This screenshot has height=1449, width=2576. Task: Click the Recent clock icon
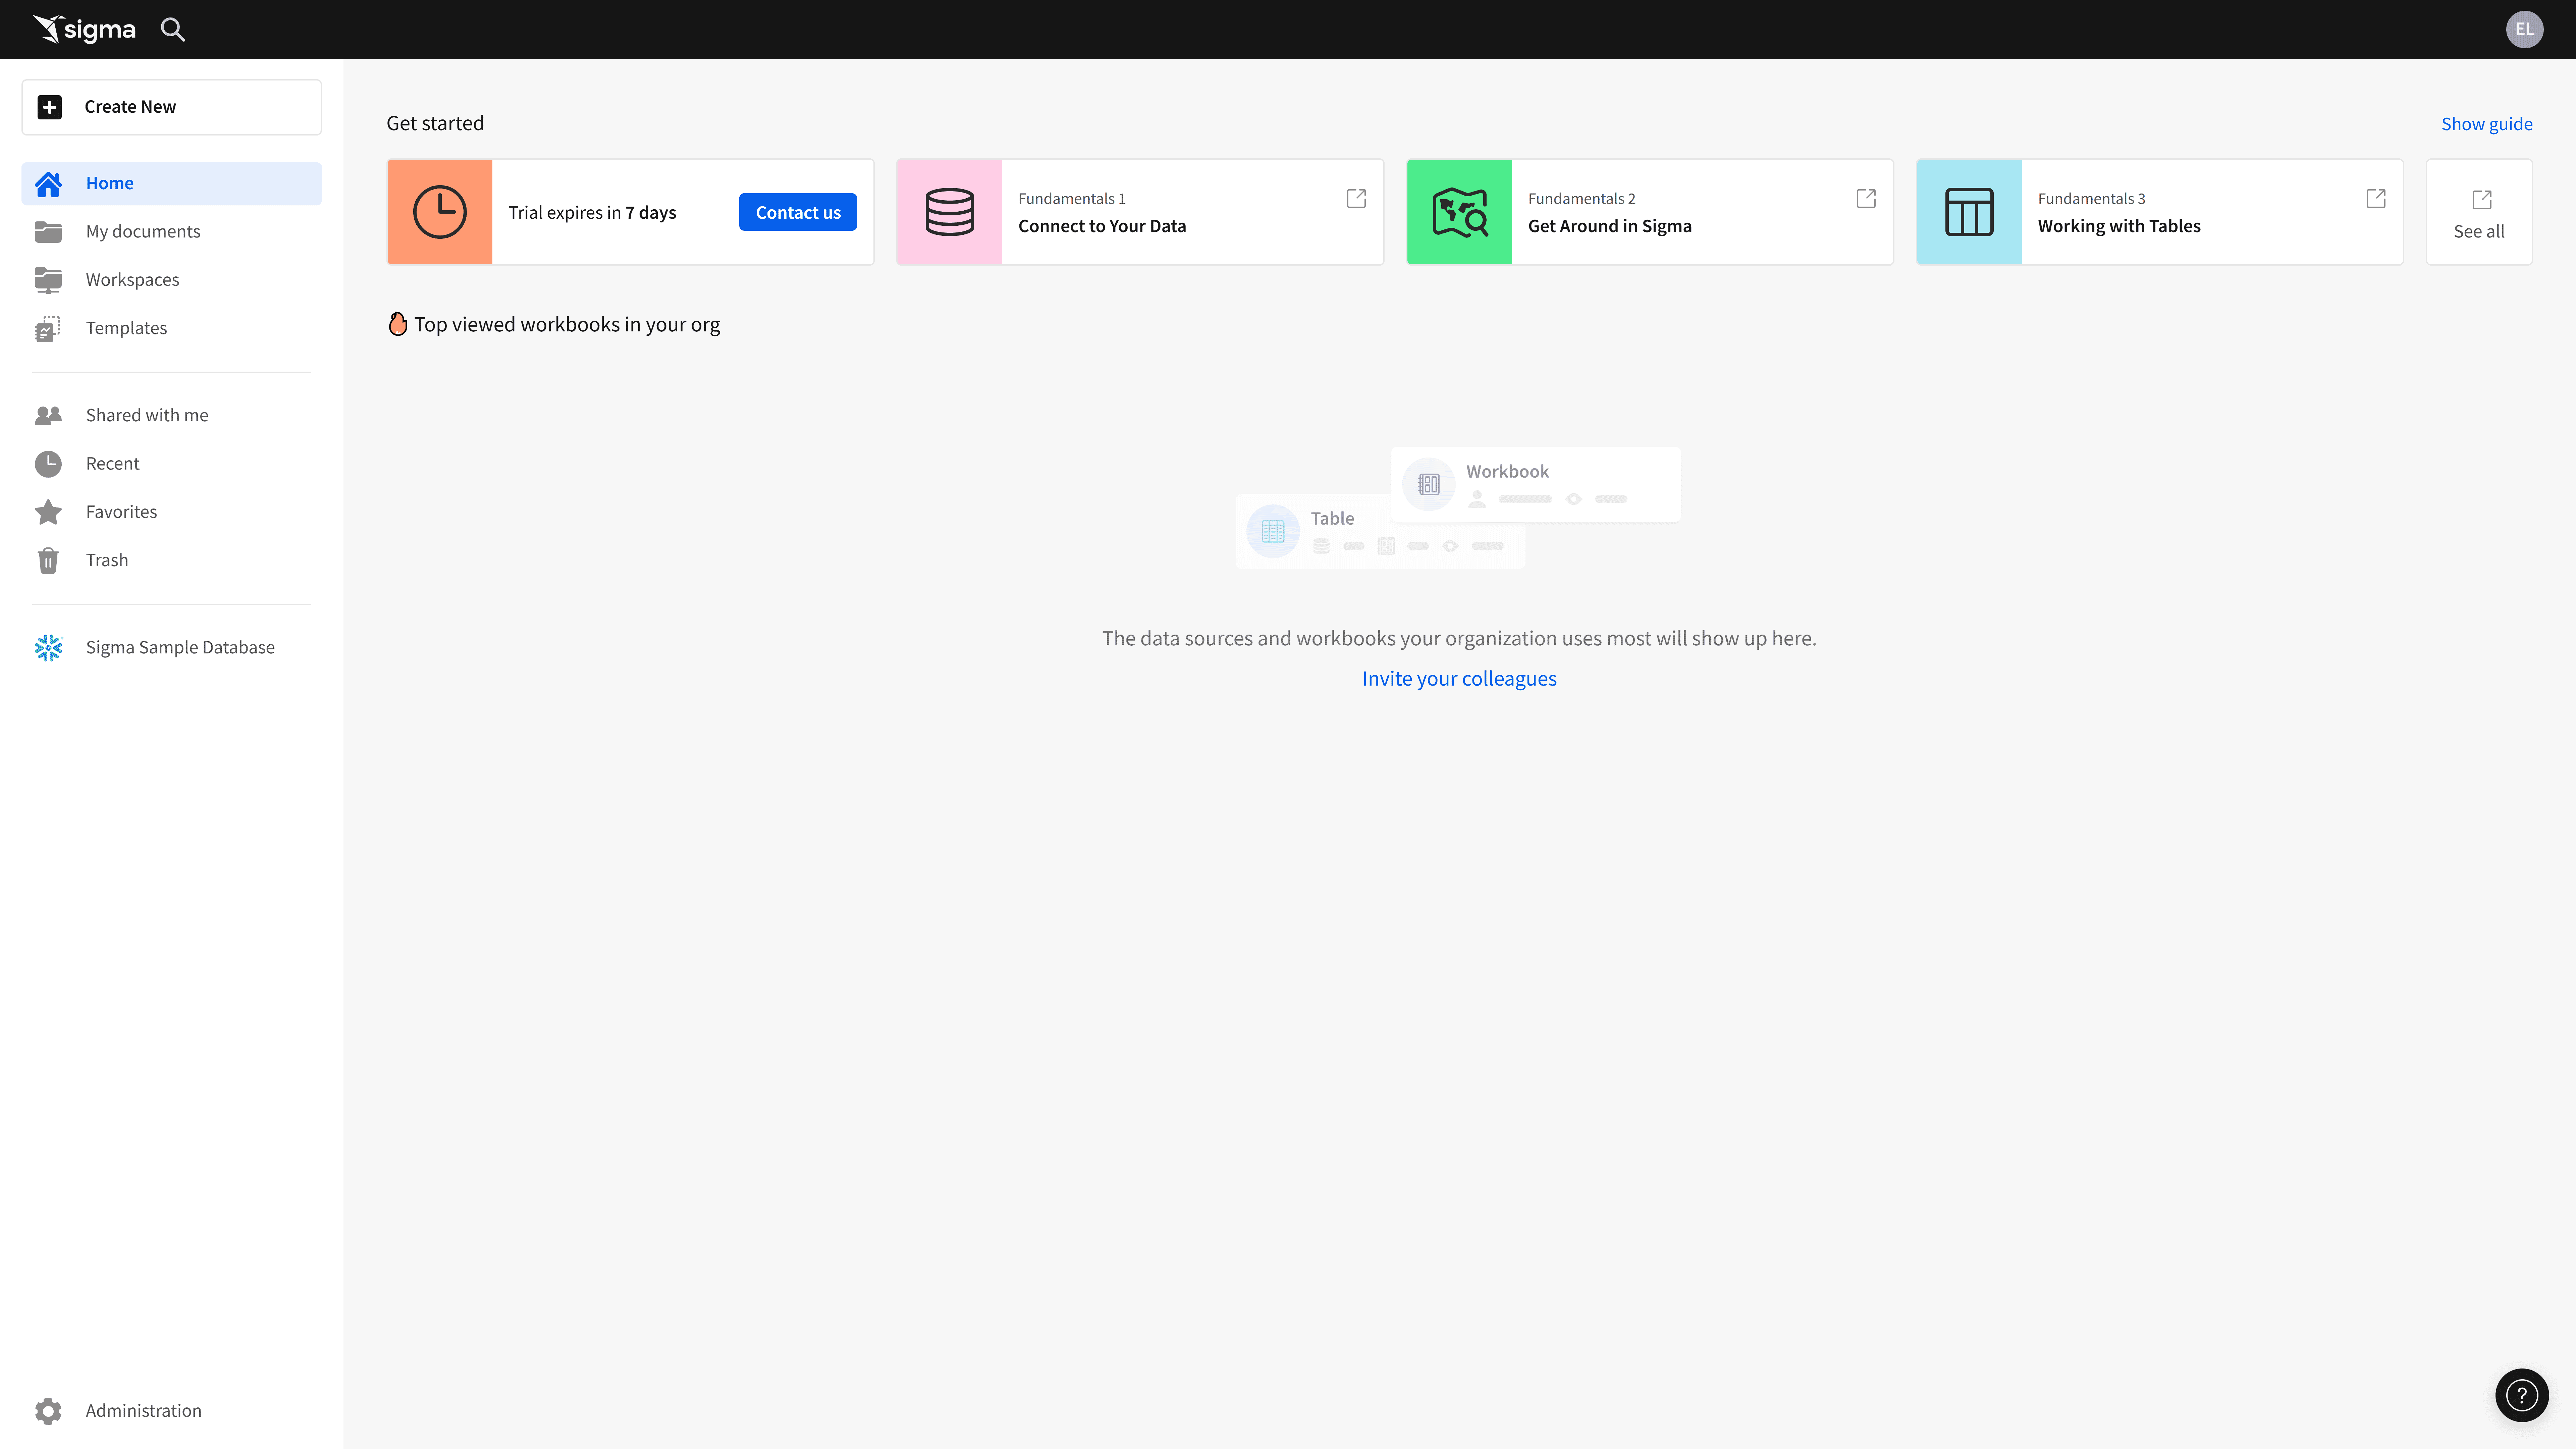(48, 464)
